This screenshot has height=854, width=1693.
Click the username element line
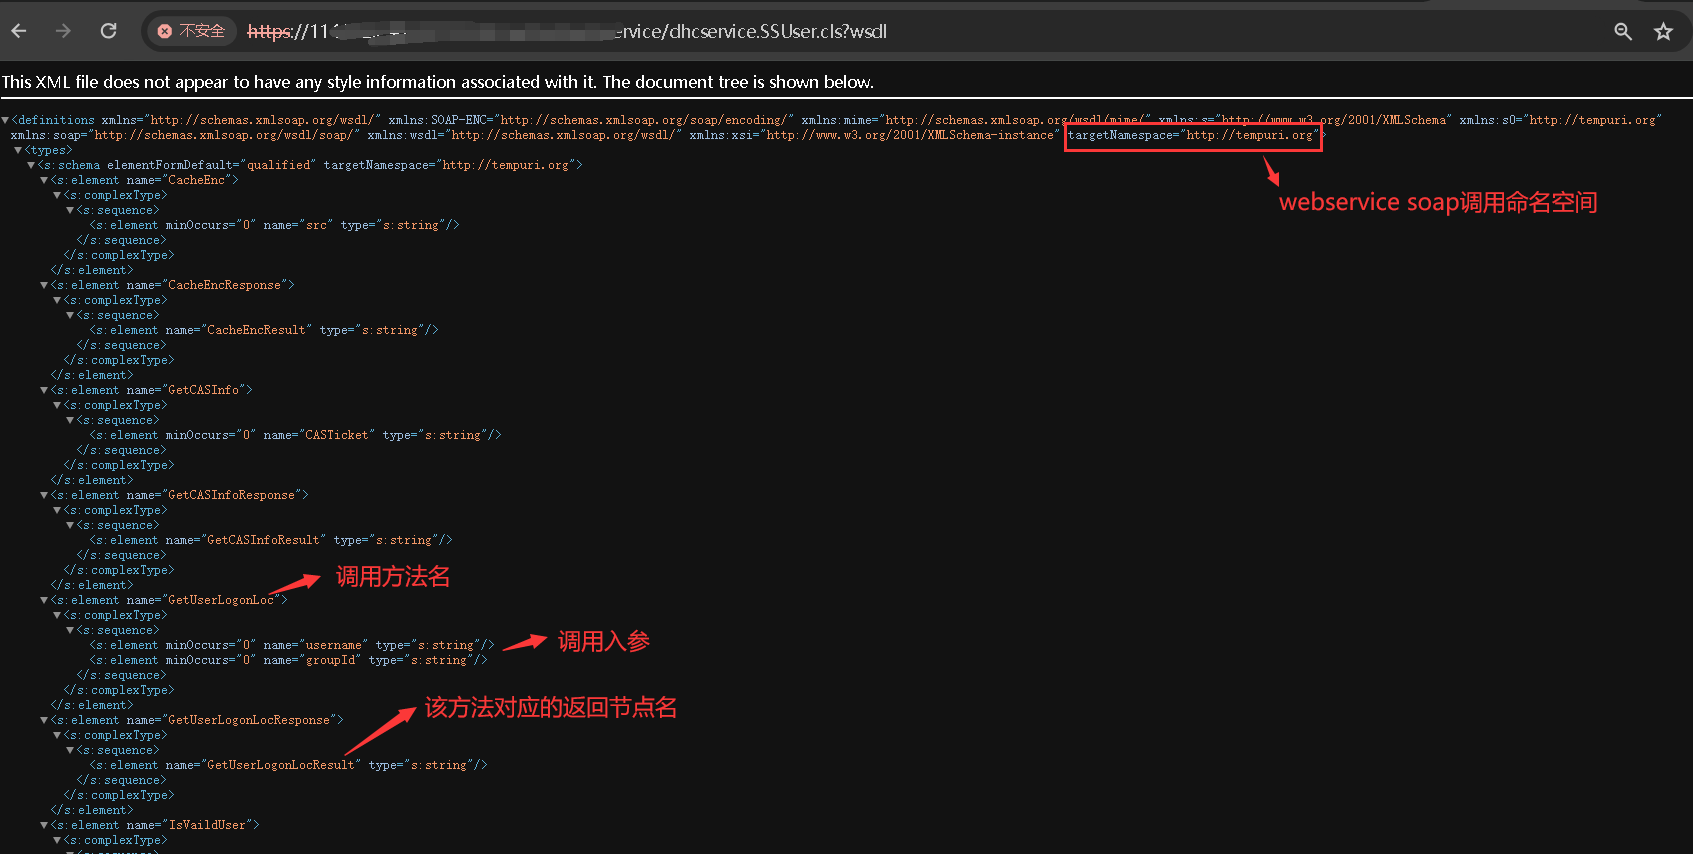[291, 645]
